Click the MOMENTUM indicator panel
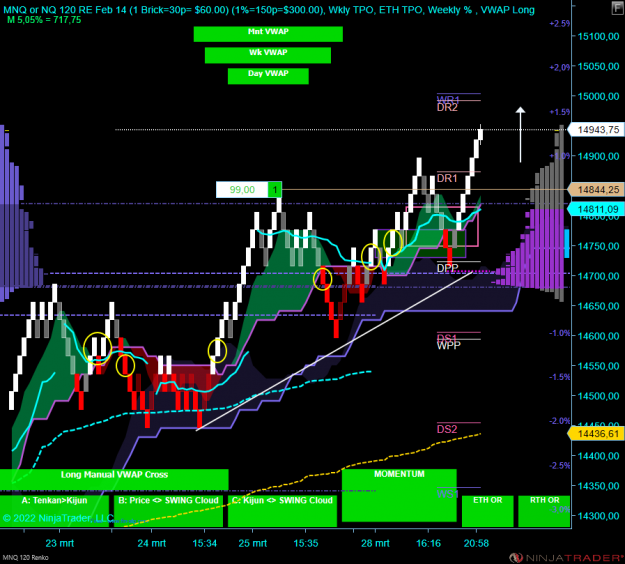625x564 pixels. point(399,495)
